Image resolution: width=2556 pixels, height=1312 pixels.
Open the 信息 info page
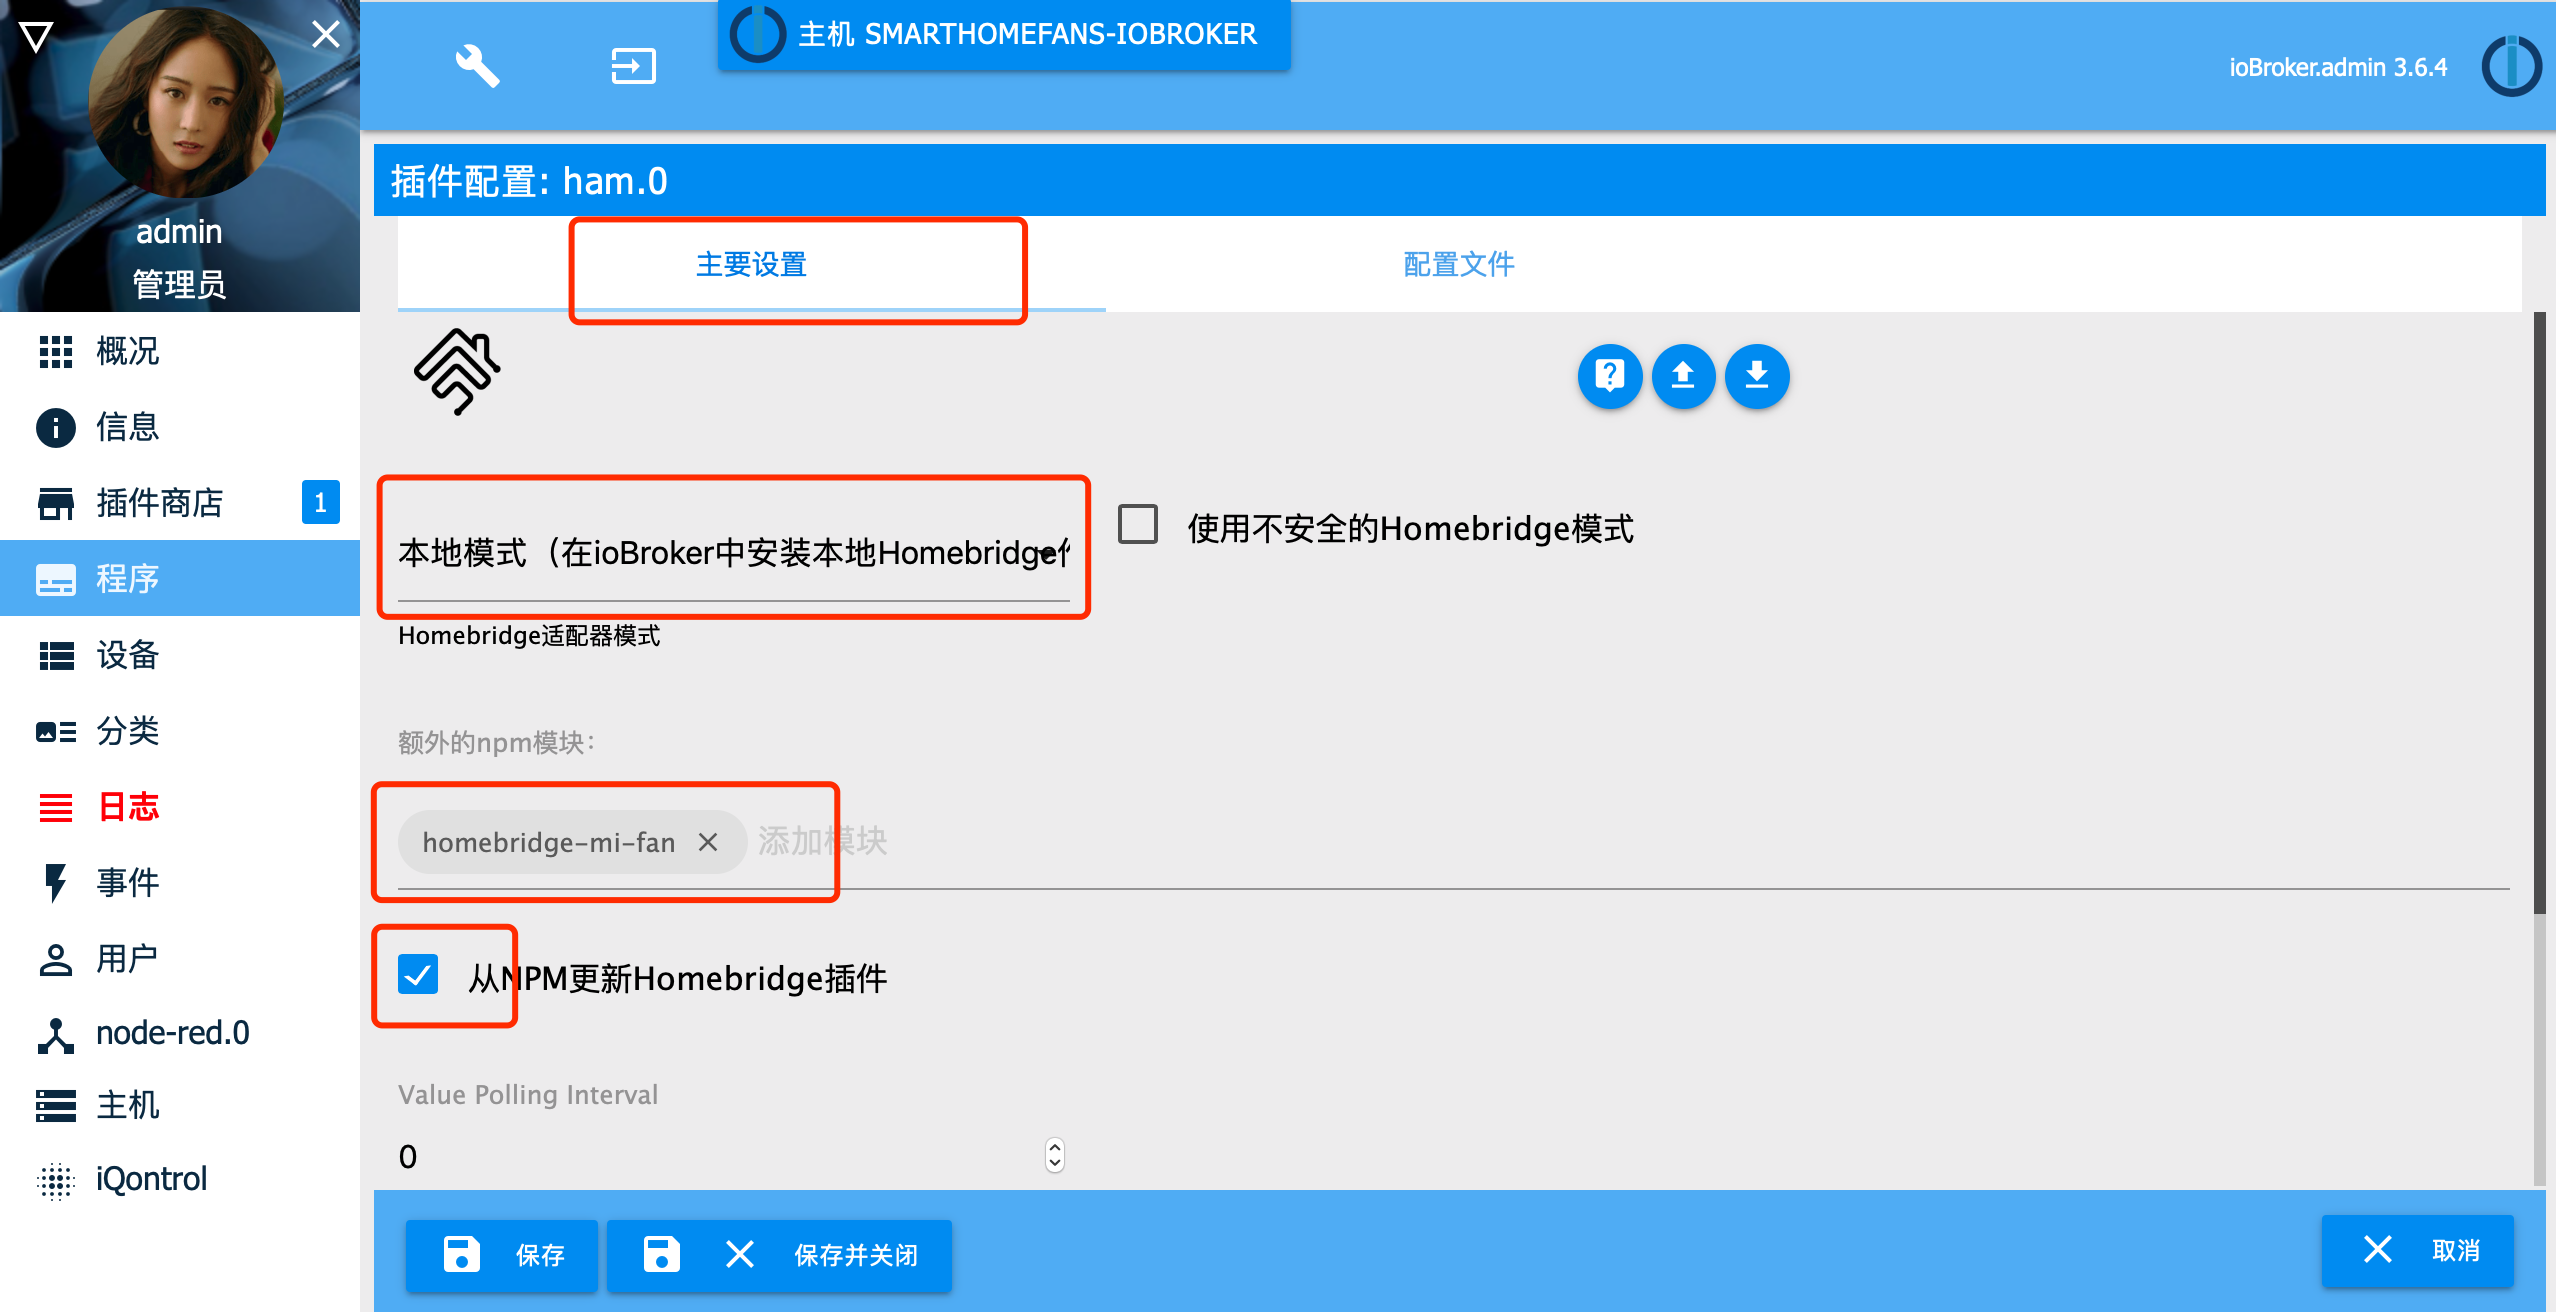[x=180, y=427]
